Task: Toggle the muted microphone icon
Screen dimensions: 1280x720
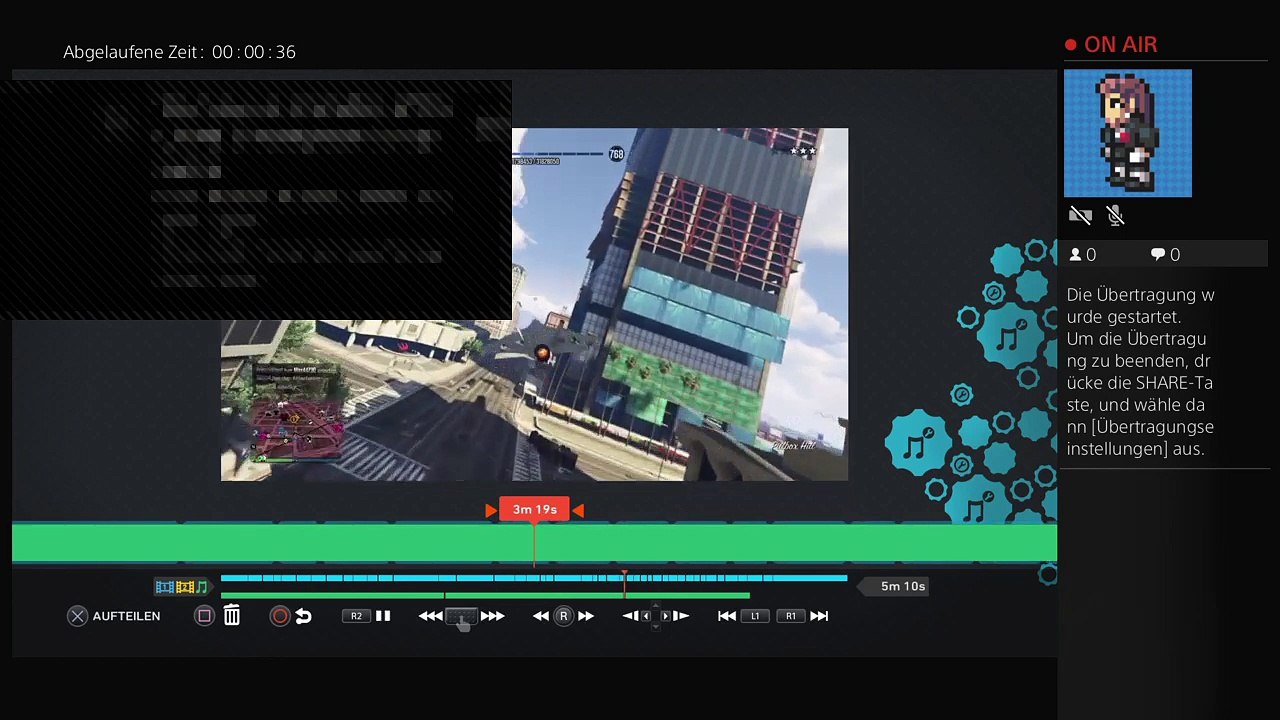Action: pyautogui.click(x=1116, y=215)
